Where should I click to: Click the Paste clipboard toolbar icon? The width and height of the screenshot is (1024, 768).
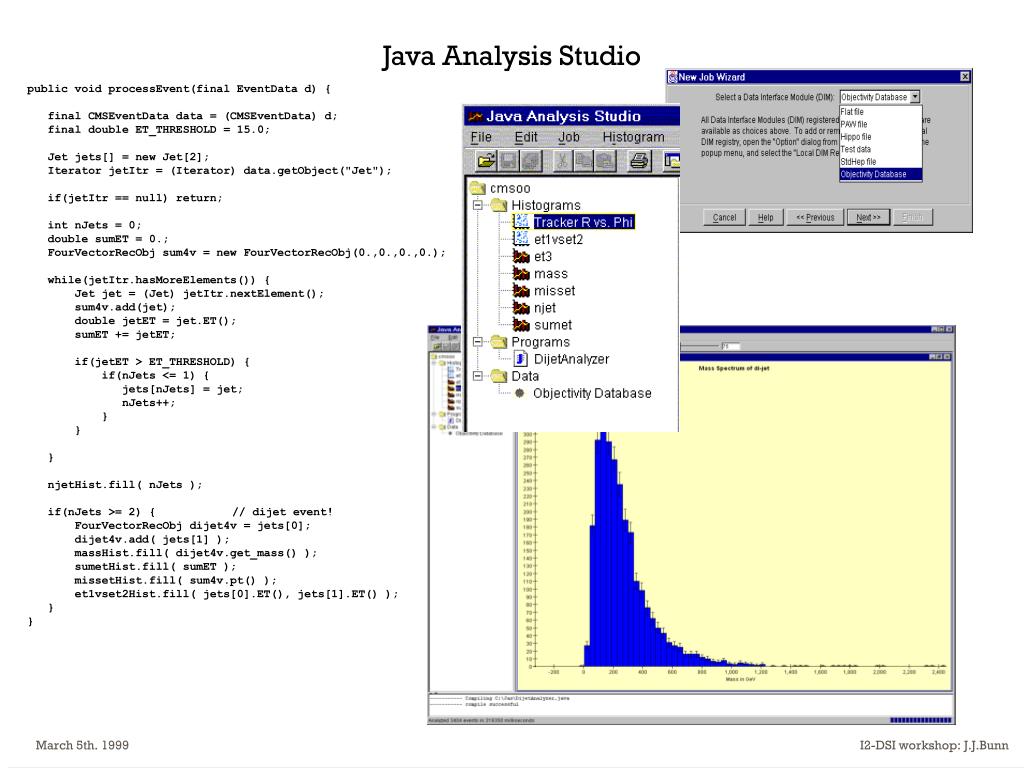[x=604, y=160]
